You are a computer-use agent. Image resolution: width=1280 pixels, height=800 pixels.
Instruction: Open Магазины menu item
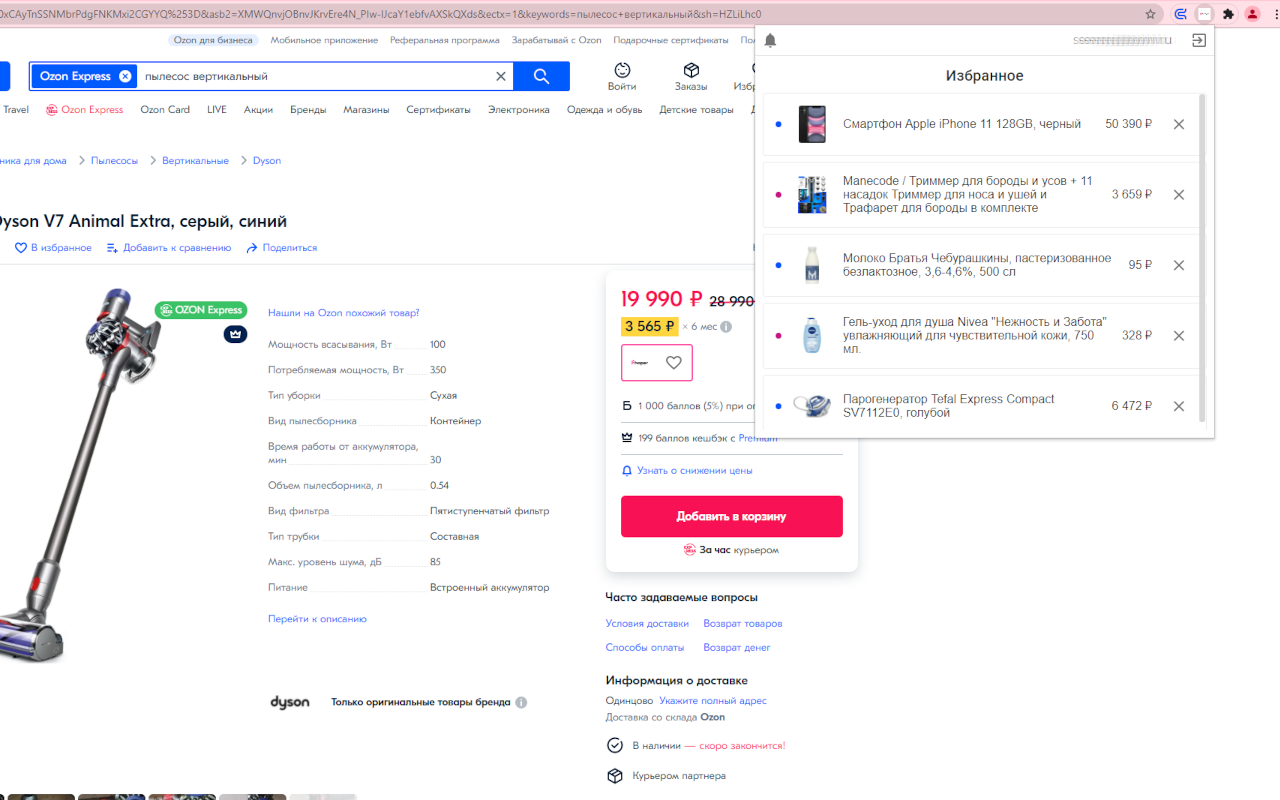pos(366,110)
